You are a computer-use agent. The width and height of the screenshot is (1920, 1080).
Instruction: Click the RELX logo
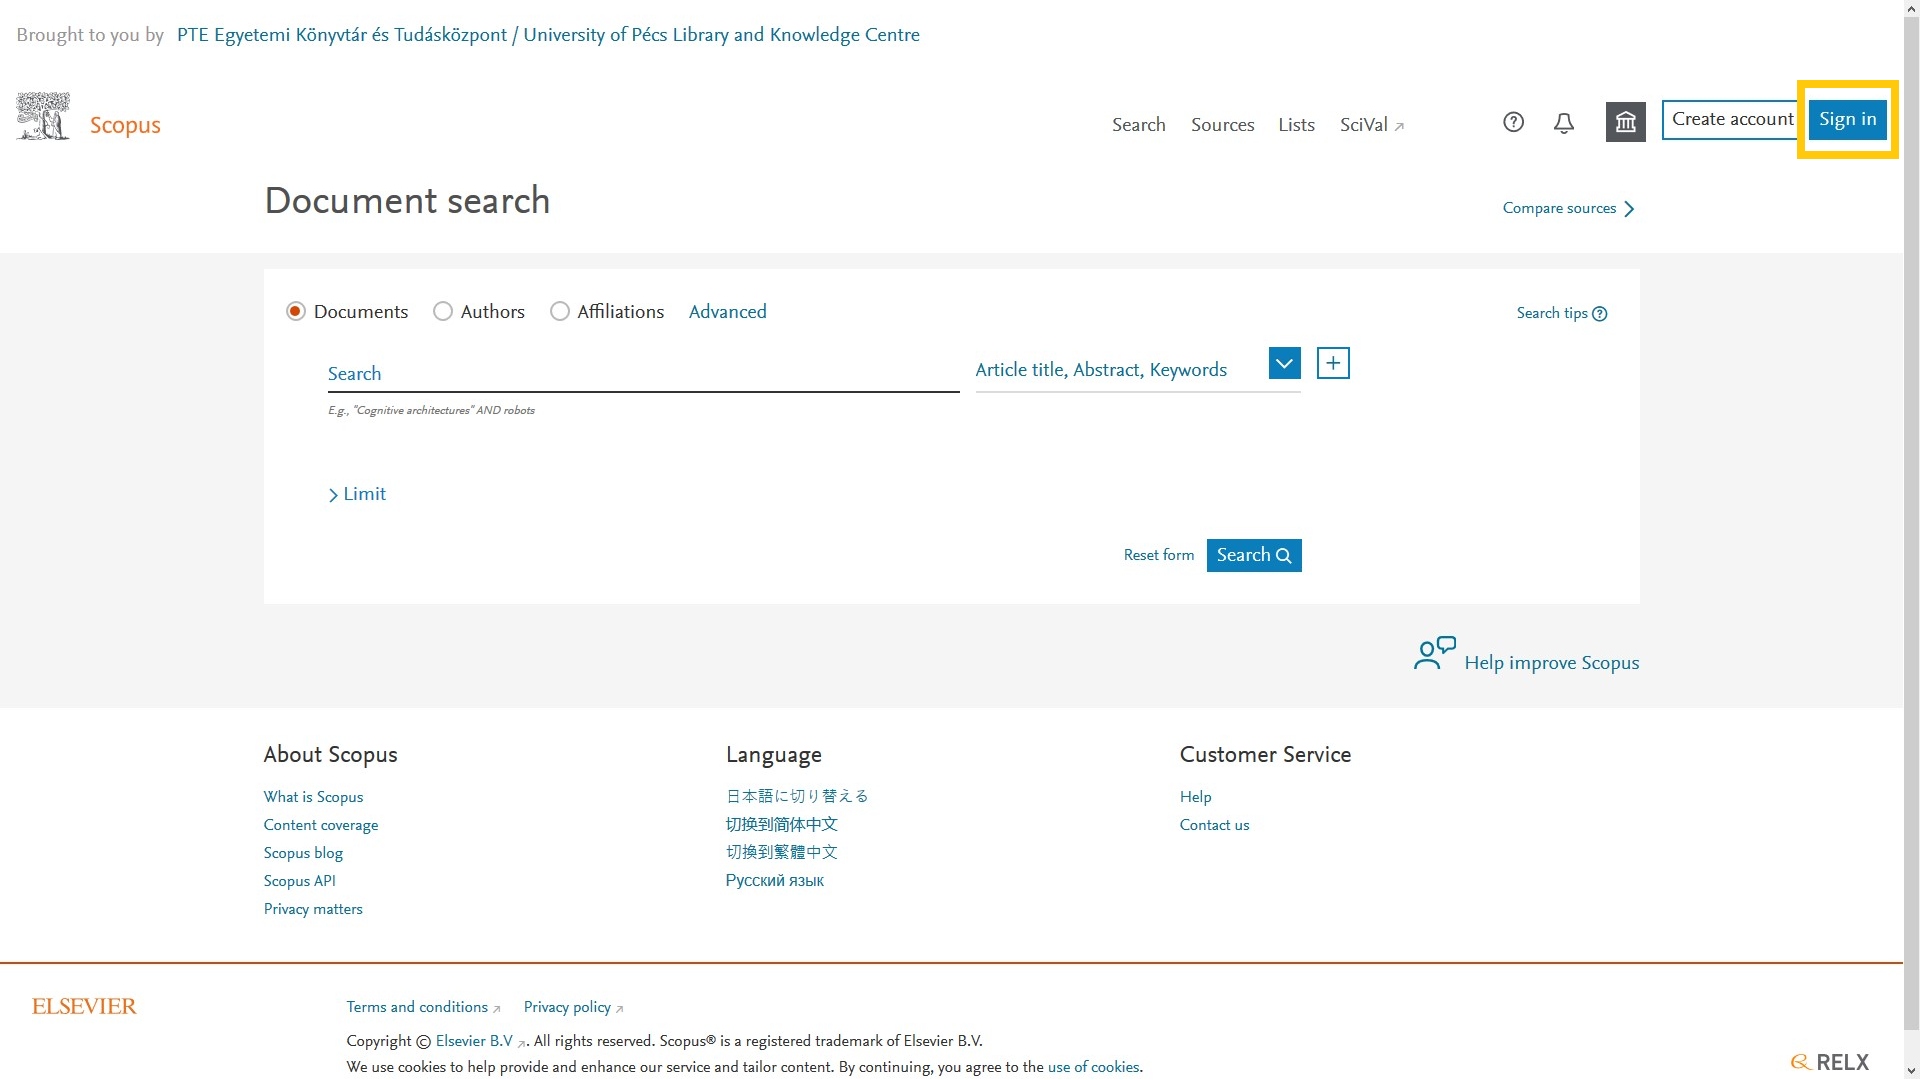1830,1062
